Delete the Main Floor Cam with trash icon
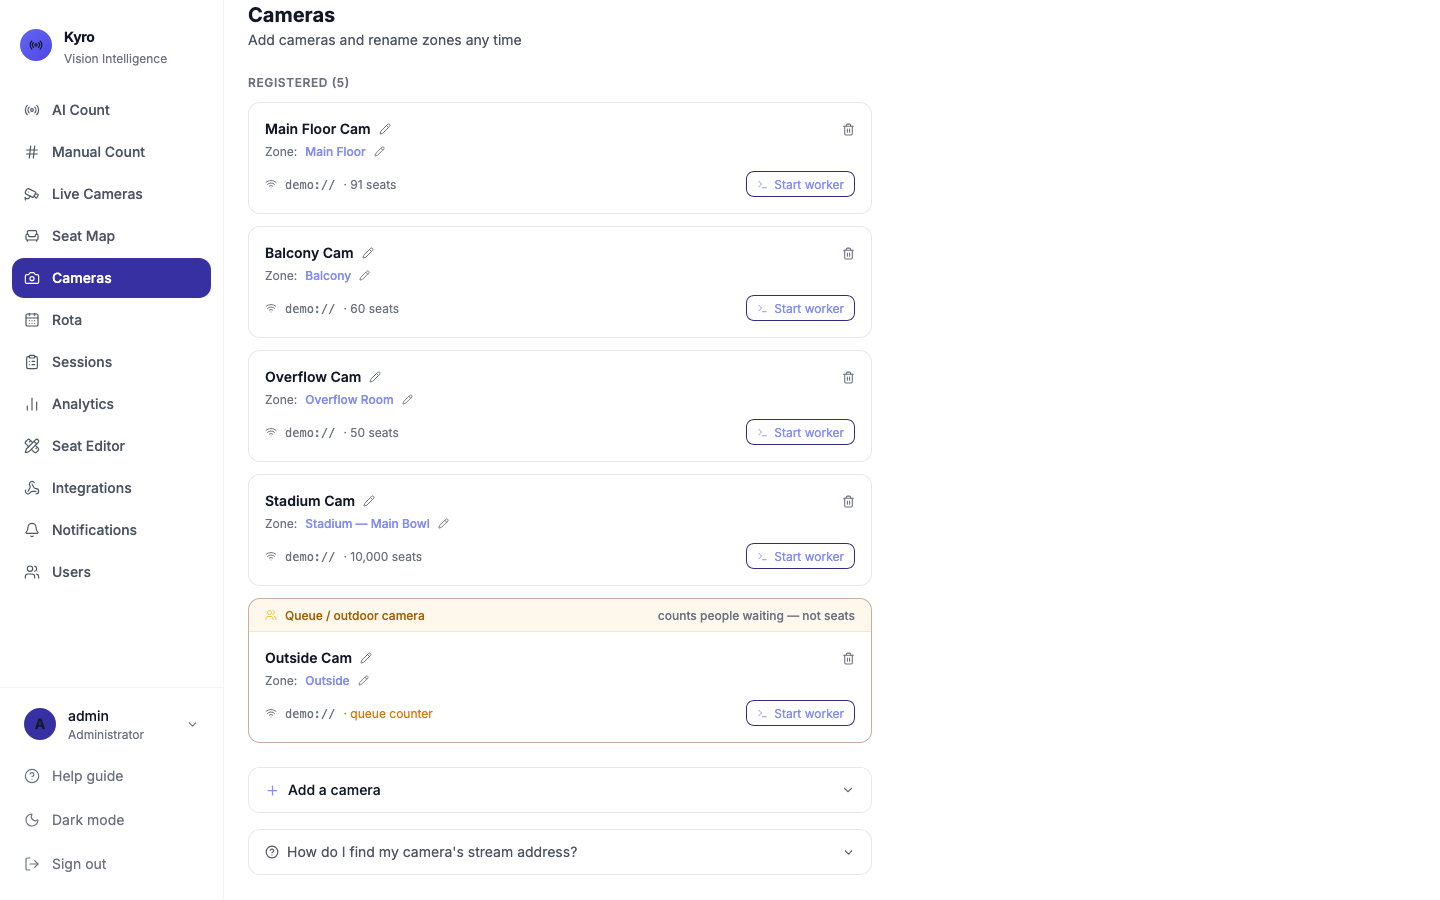The image size is (1440, 900). pos(848,129)
